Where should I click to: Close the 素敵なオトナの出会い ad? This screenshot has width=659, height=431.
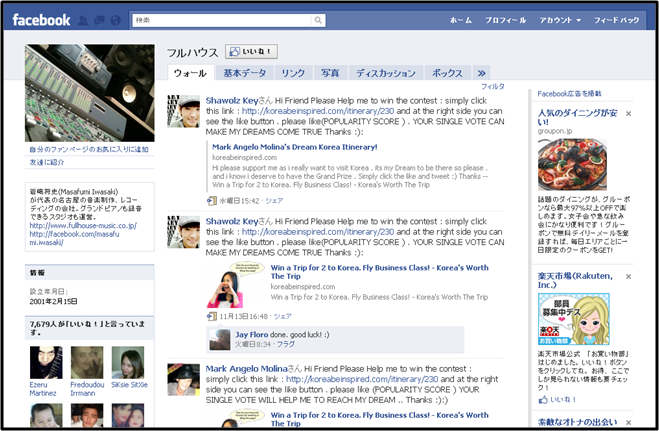628,422
